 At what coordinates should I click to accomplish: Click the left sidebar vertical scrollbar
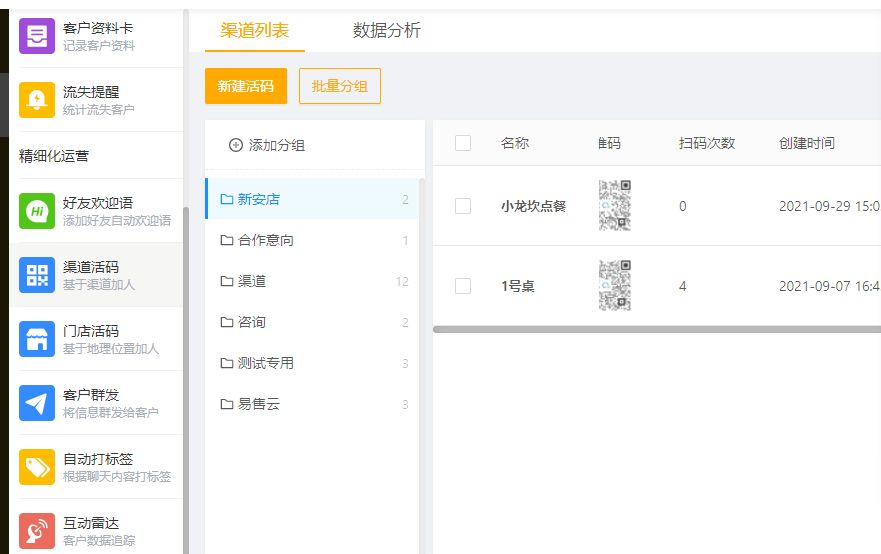pyautogui.click(x=186, y=380)
